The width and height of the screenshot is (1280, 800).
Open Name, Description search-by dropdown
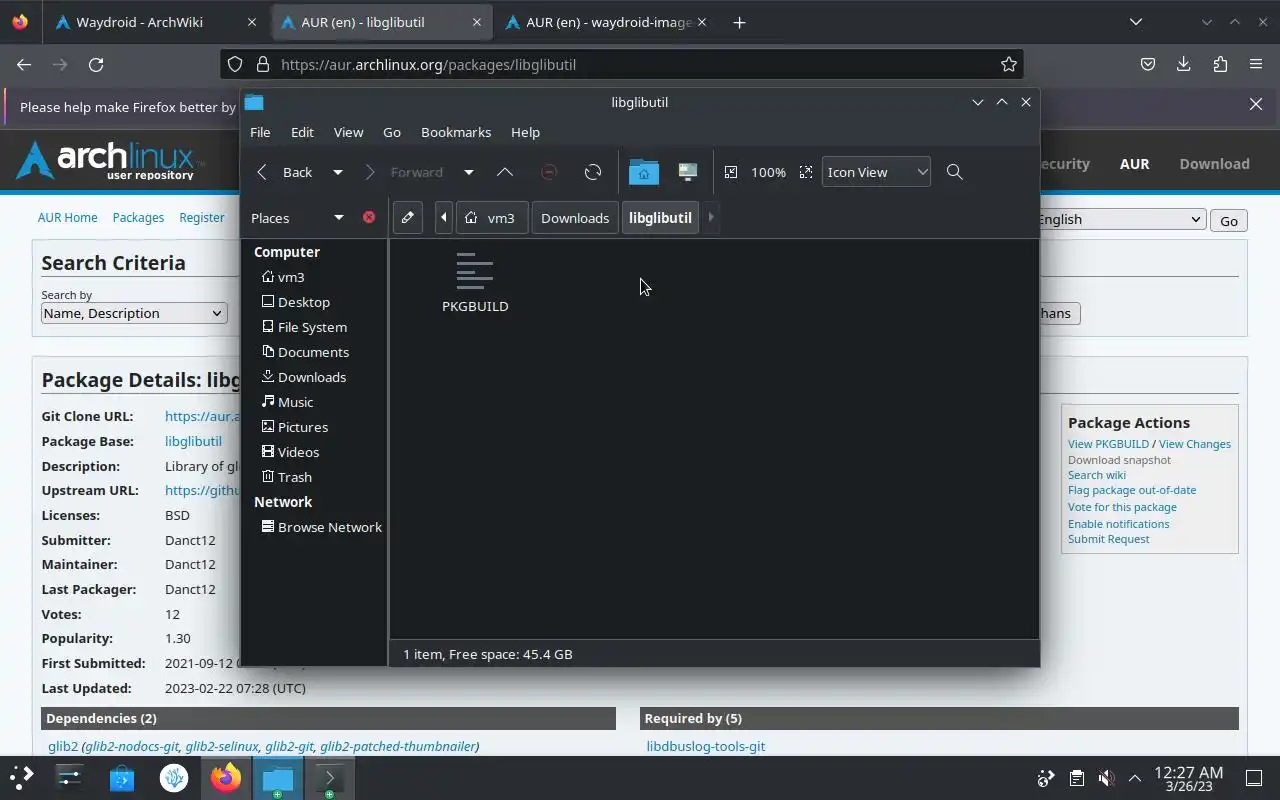133,313
